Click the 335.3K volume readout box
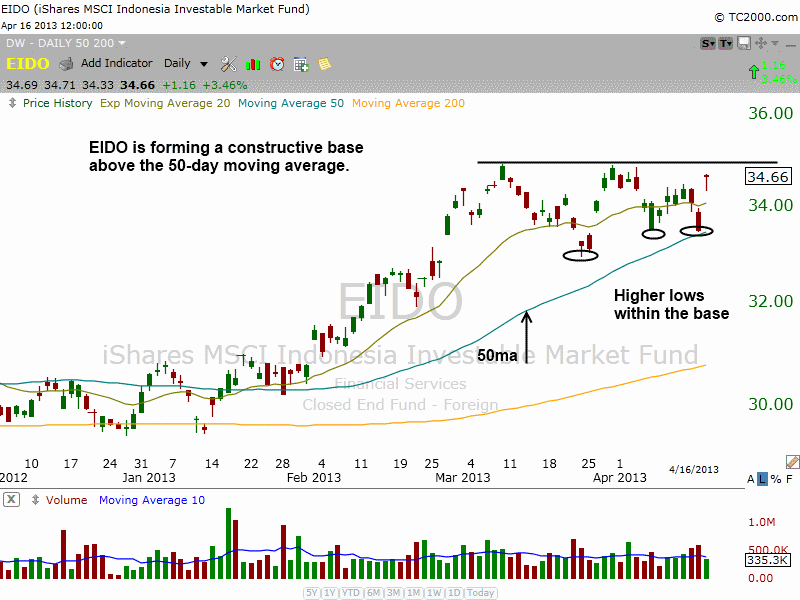The height and width of the screenshot is (600, 800). (x=770, y=561)
